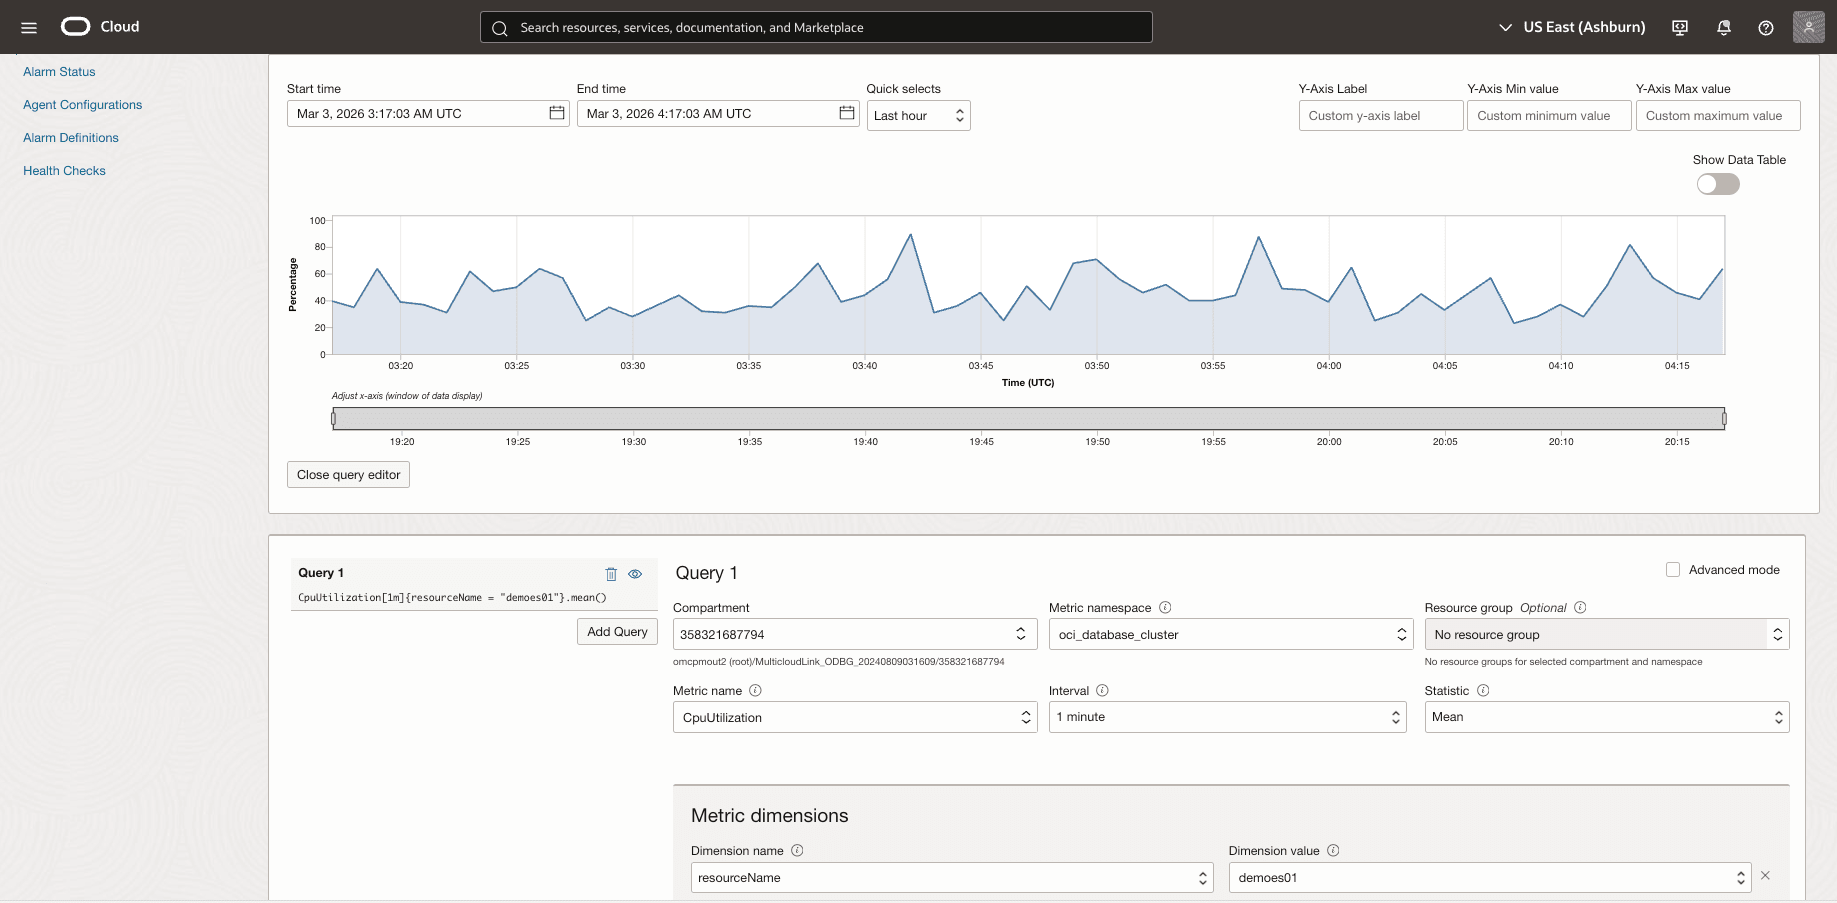Delete Query 1 using the trash icon
Image resolution: width=1837 pixels, height=903 pixels.
tap(611, 573)
